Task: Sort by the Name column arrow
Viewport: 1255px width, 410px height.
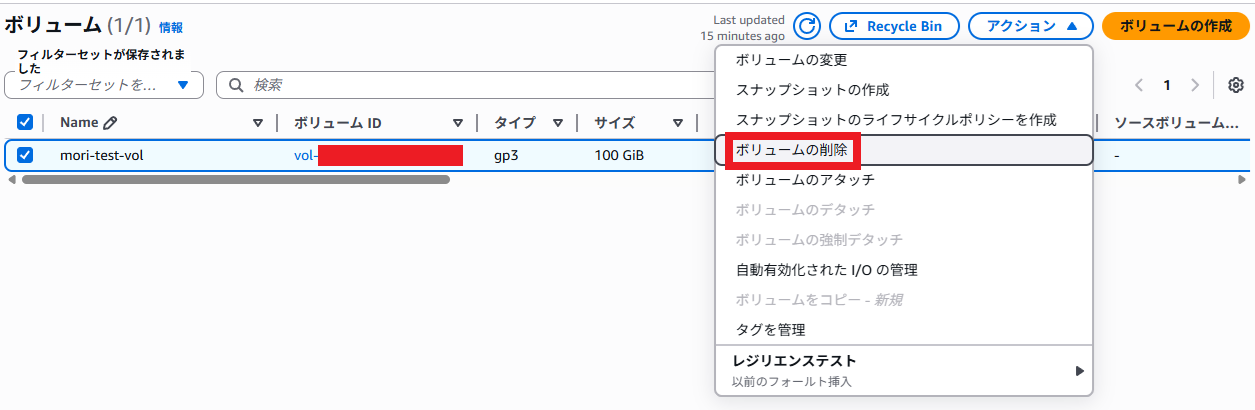Action: (x=258, y=123)
